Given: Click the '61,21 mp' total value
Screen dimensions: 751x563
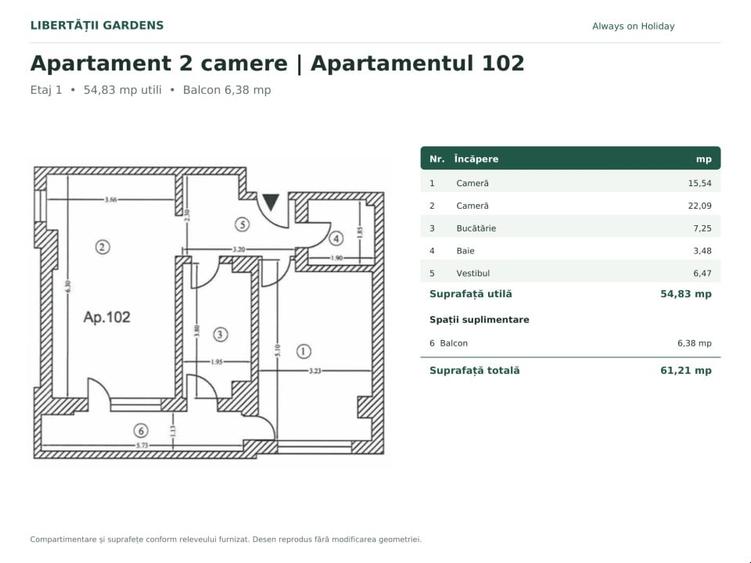Looking at the screenshot, I should pos(686,370).
